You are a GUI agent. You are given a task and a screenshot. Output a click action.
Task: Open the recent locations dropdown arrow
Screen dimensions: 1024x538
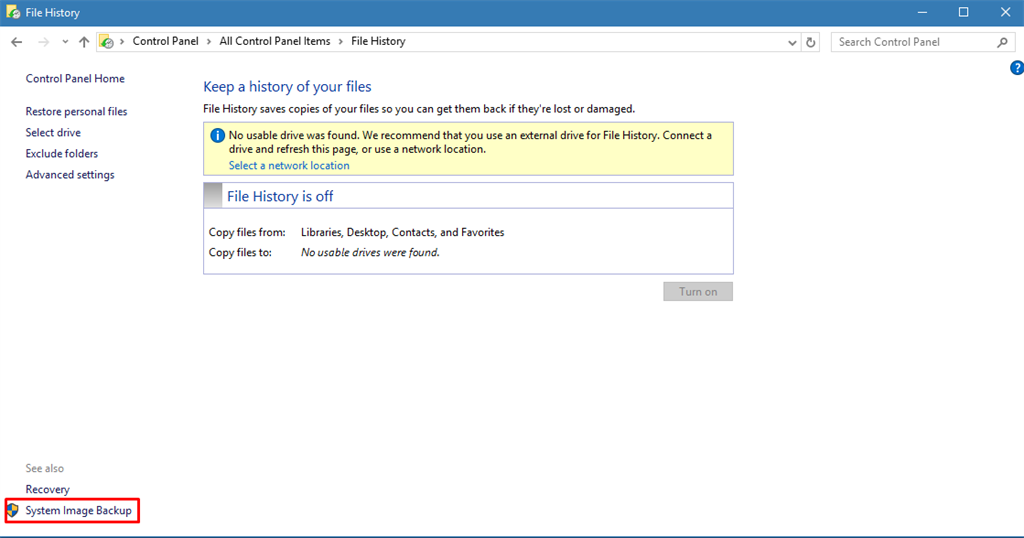tap(65, 42)
